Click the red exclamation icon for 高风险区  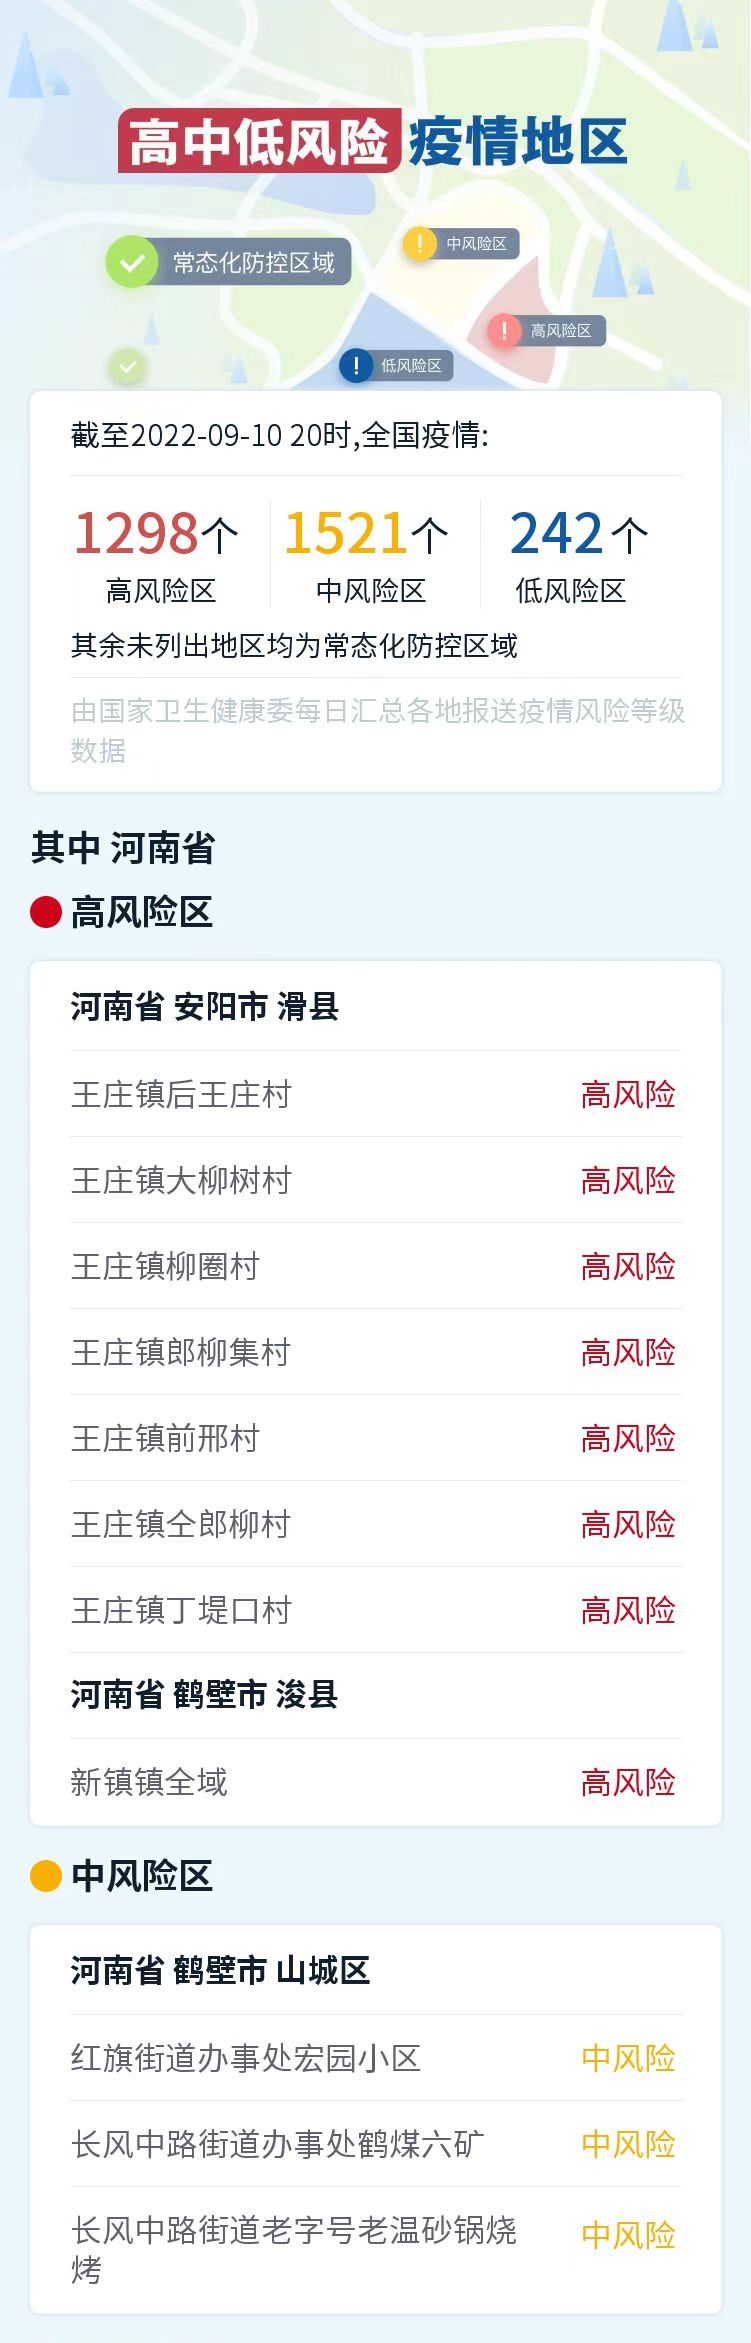(504, 331)
